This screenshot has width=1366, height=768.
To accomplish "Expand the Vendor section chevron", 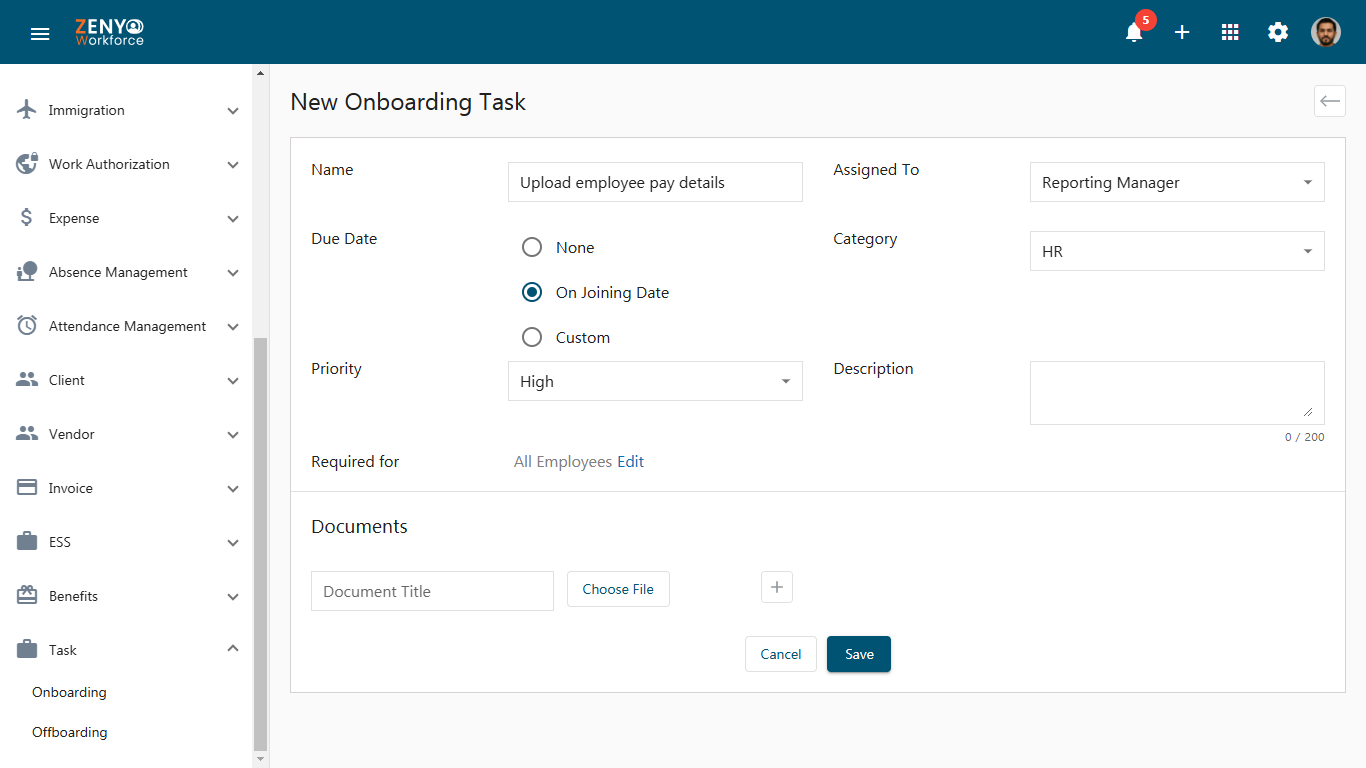I will [233, 435].
